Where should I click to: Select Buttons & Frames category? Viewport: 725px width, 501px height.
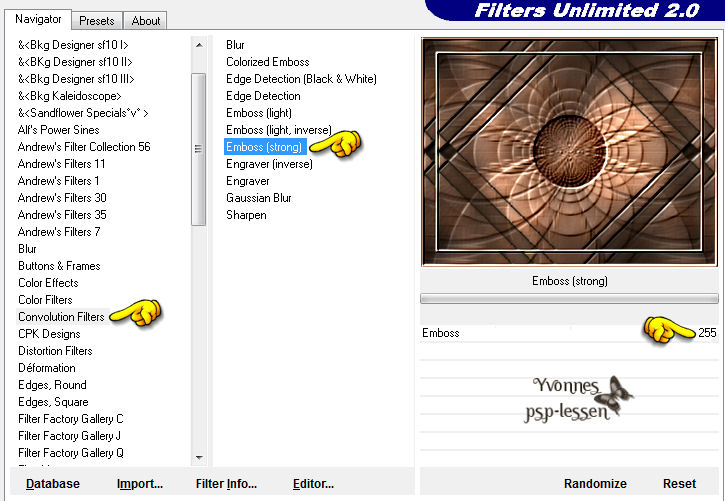coord(59,266)
